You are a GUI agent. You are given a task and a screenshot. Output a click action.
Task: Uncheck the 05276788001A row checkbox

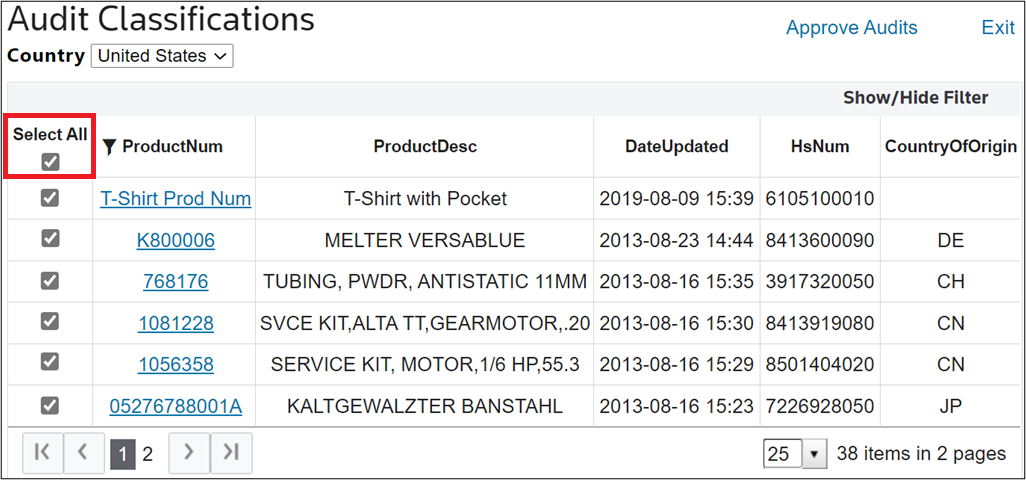(50, 405)
